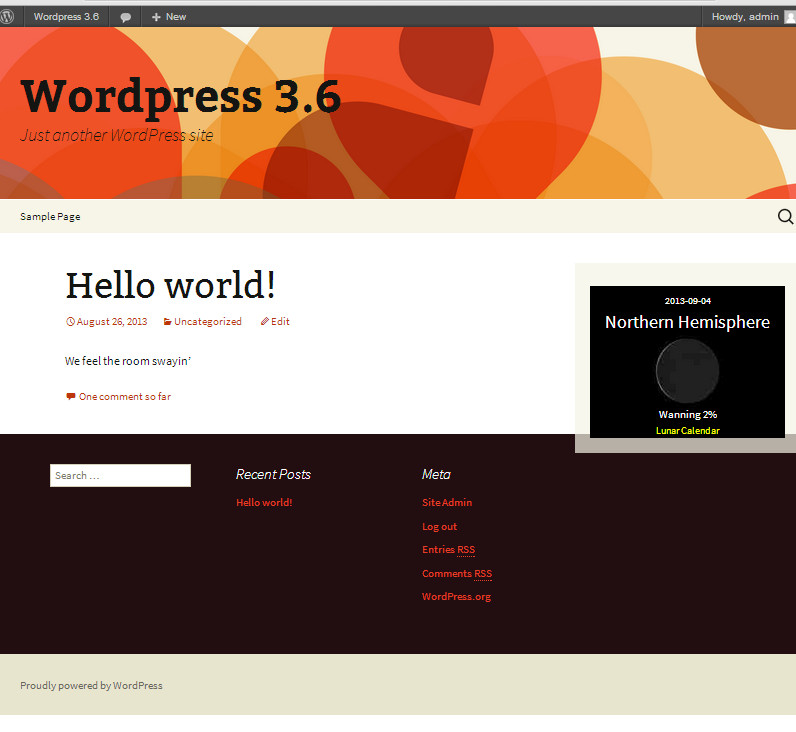This screenshot has height=732, width=796.
Task: Click the post text We feel the room swayin'
Action: pyautogui.click(x=127, y=361)
